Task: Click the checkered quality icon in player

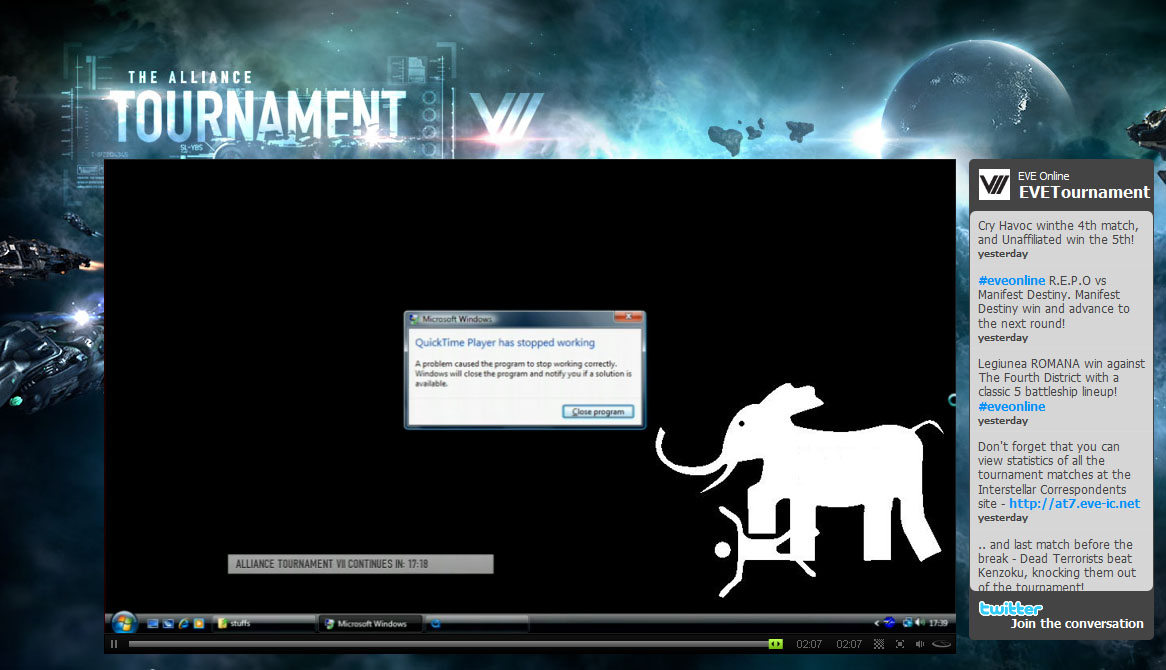Action: (879, 644)
